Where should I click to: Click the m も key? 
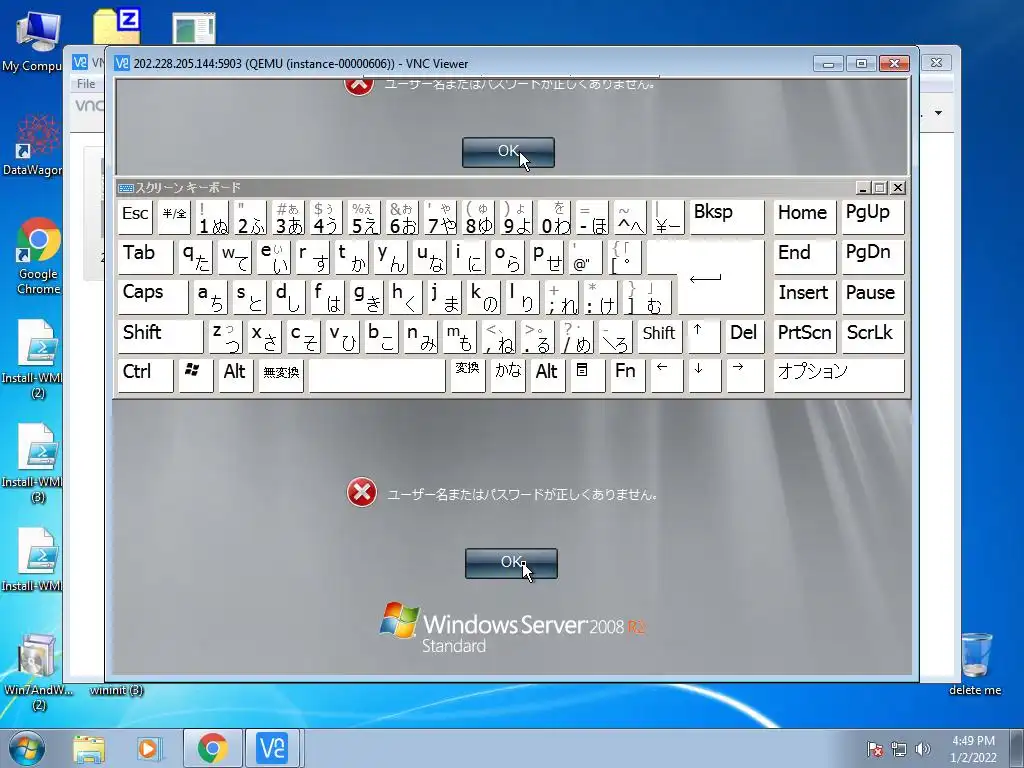460,337
